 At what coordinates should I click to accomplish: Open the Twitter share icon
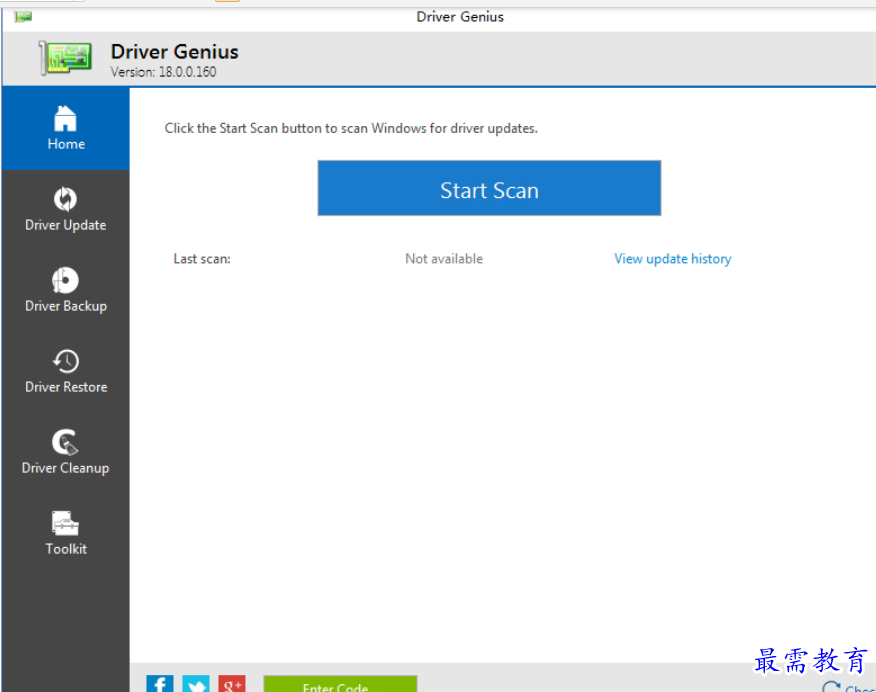point(196,684)
